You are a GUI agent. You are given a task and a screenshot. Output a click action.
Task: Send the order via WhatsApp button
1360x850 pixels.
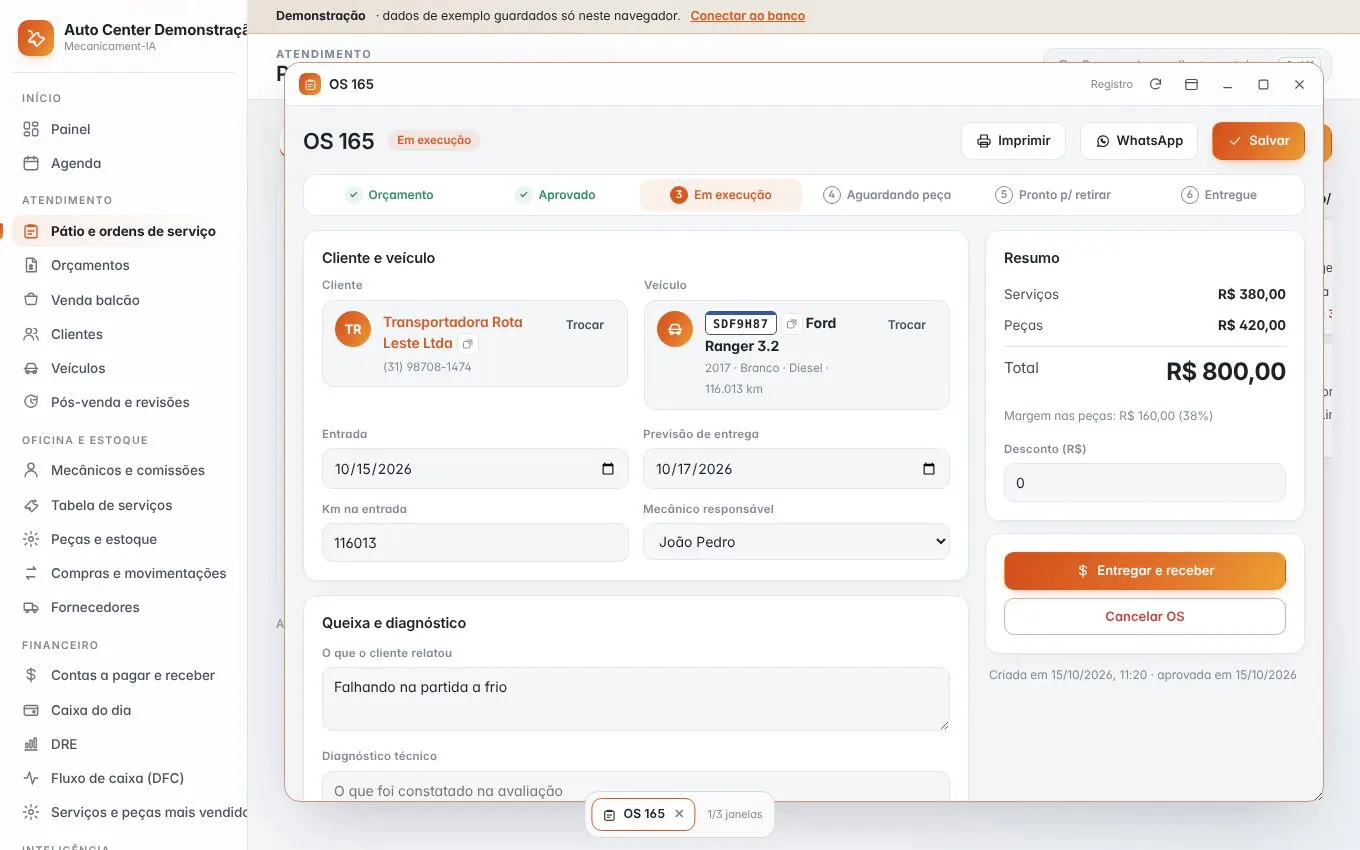[x=1139, y=141]
